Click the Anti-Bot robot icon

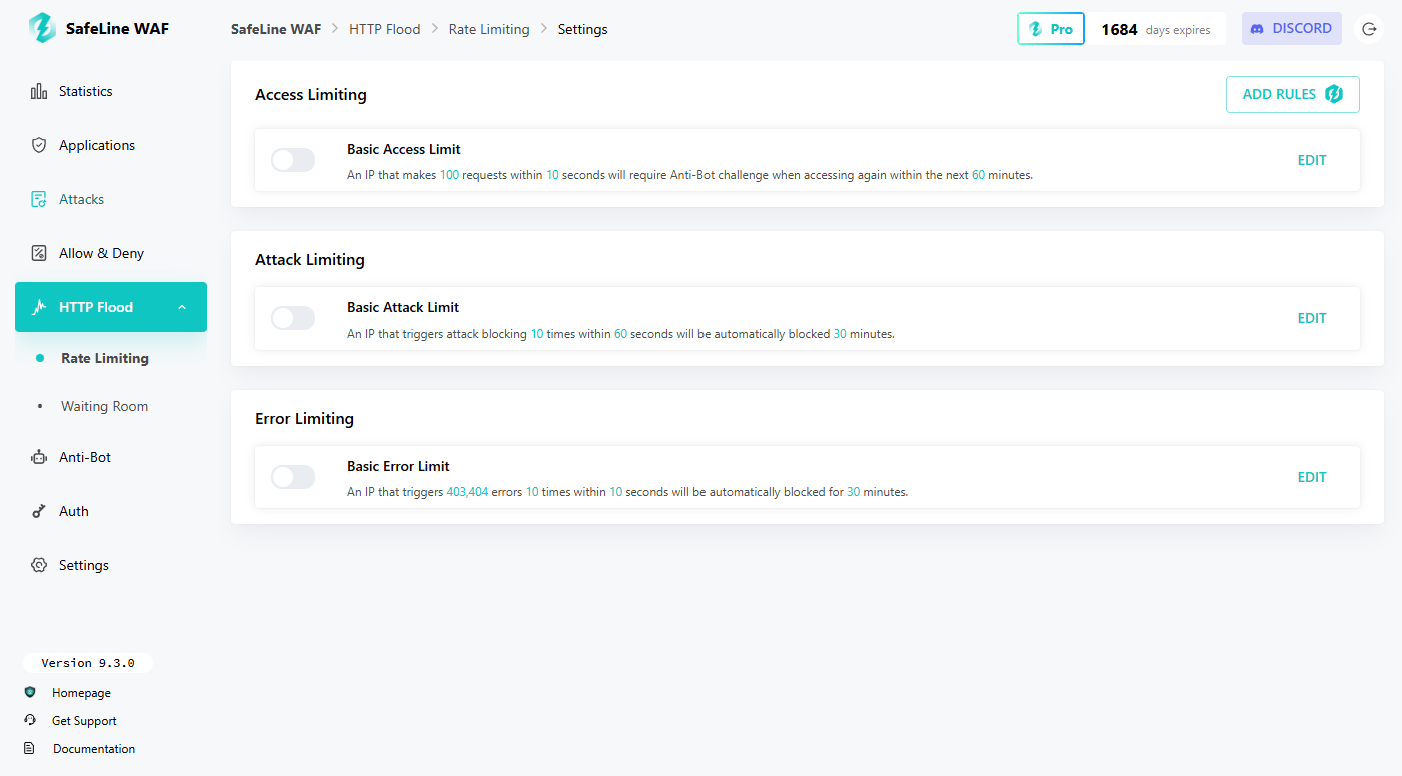coord(39,457)
